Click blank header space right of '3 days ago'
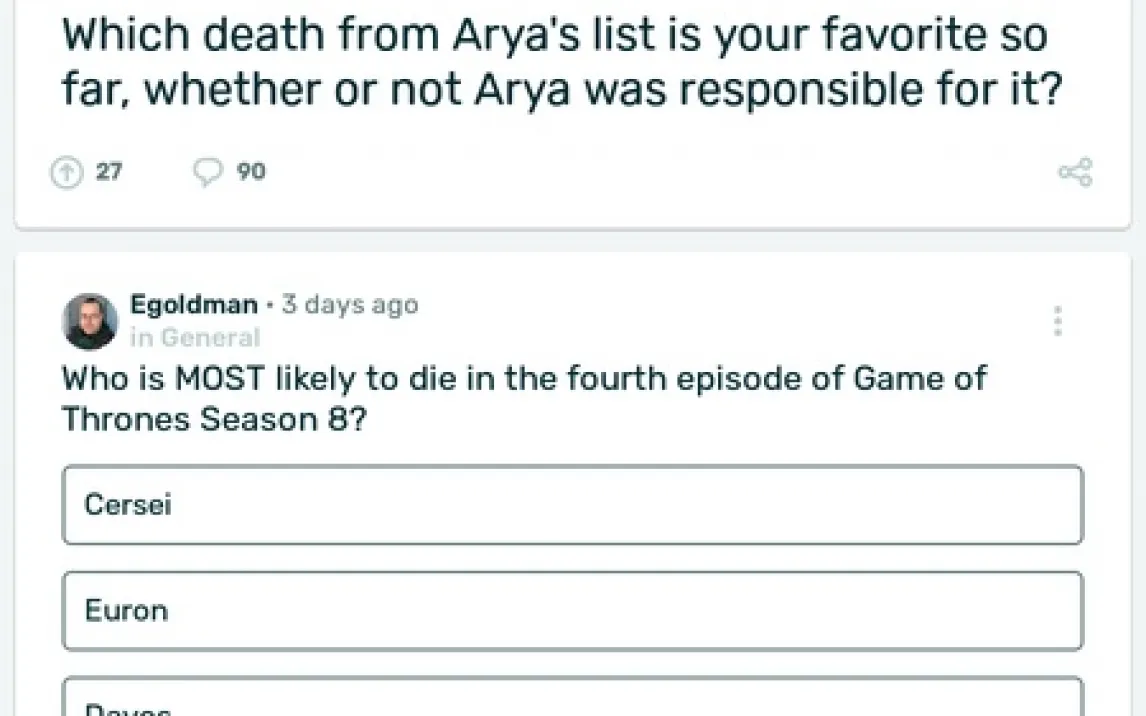The width and height of the screenshot is (1146, 716). (700, 305)
